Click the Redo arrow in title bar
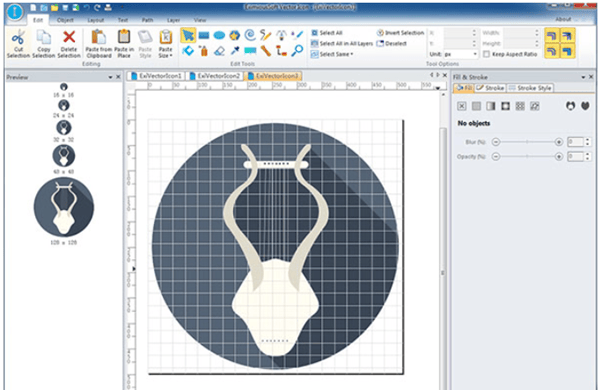This screenshot has width=600, height=390. point(97,8)
